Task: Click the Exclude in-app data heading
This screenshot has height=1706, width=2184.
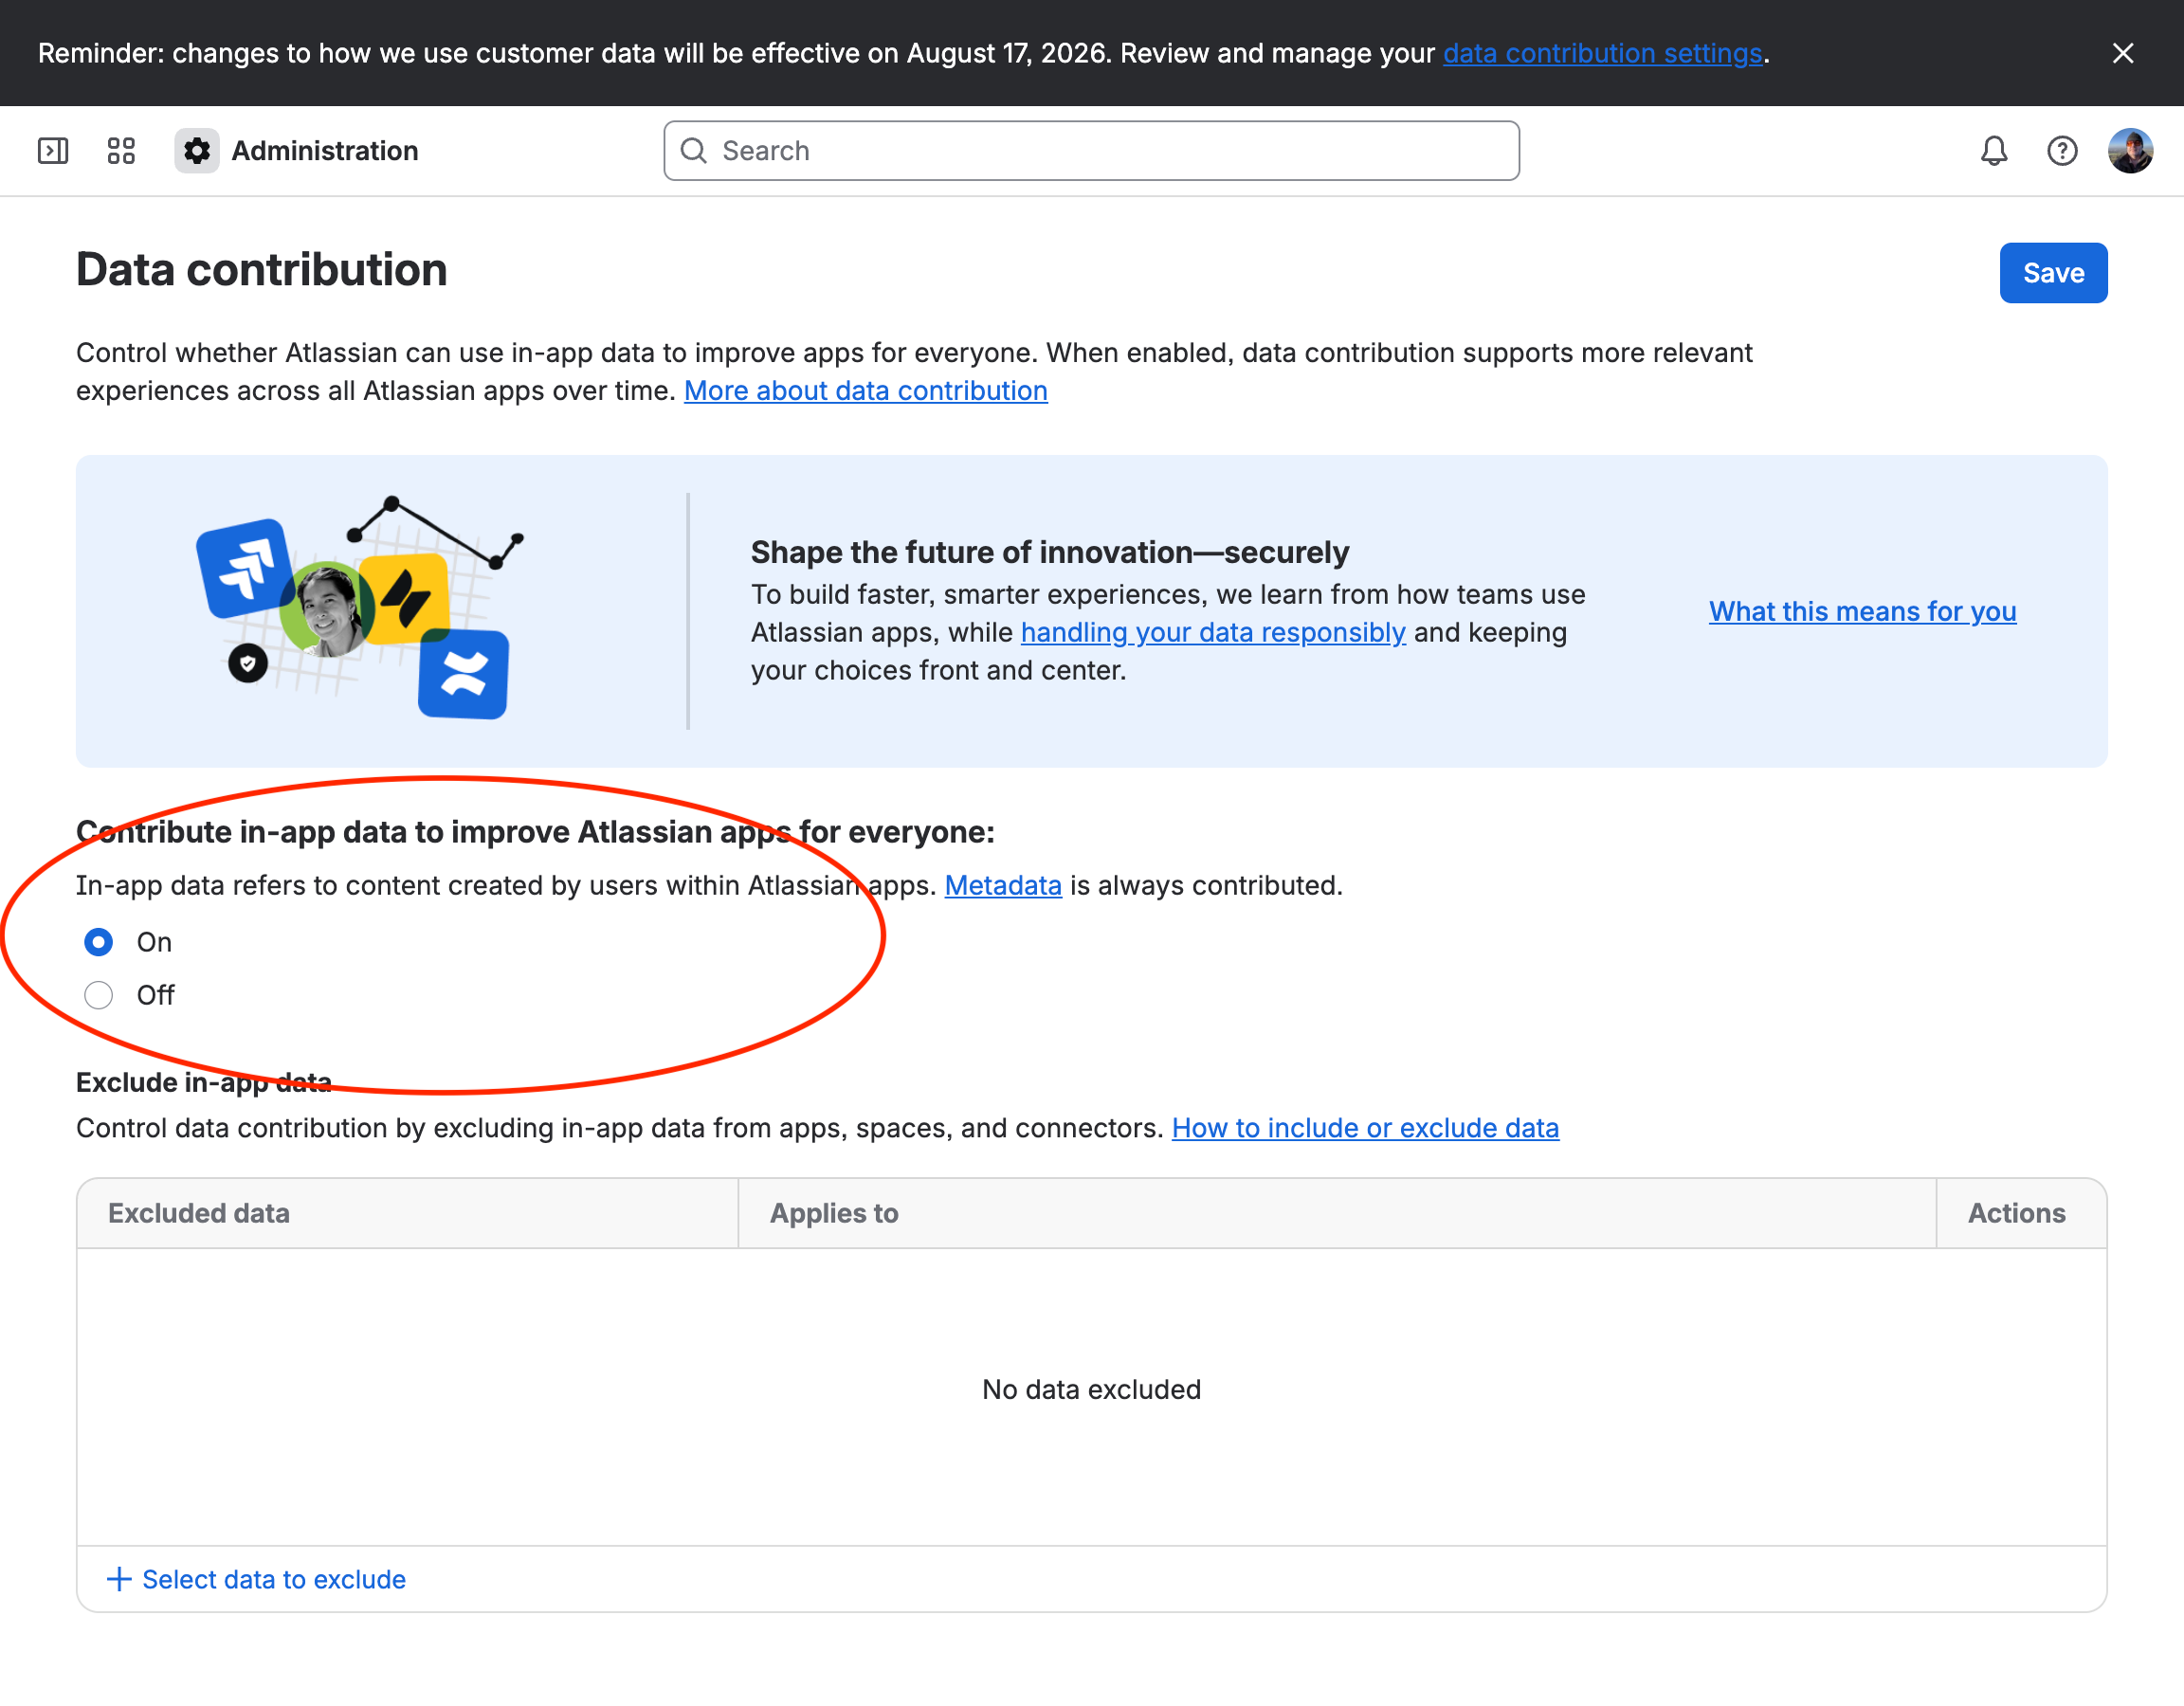Action: coord(204,1083)
